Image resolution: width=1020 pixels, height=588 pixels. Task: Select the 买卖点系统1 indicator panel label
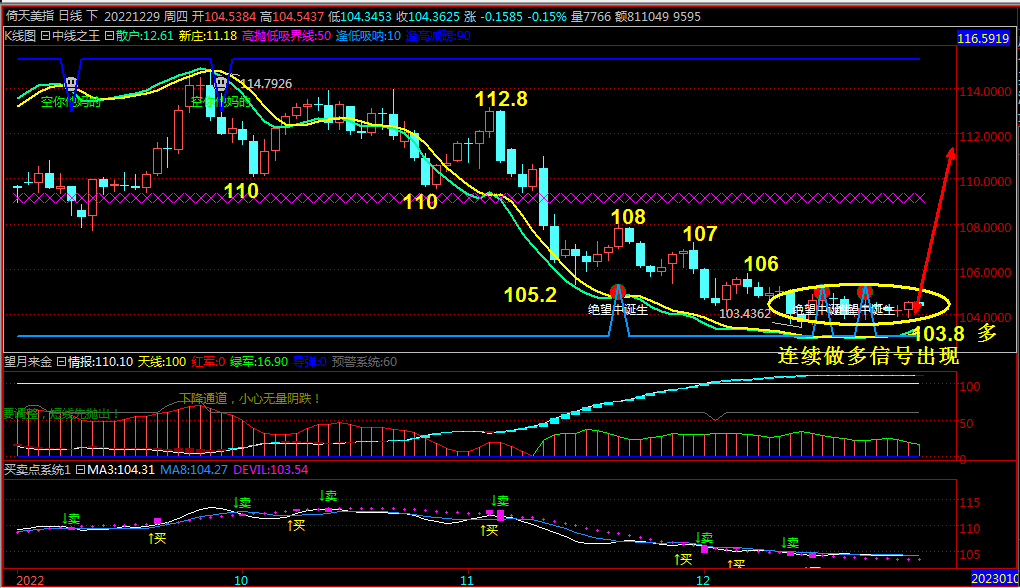pos(37,469)
